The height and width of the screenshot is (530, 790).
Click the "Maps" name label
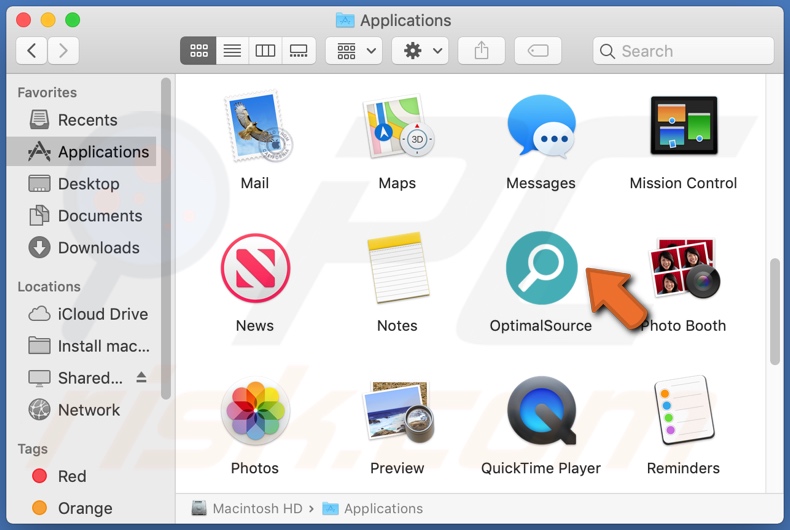pos(397,183)
